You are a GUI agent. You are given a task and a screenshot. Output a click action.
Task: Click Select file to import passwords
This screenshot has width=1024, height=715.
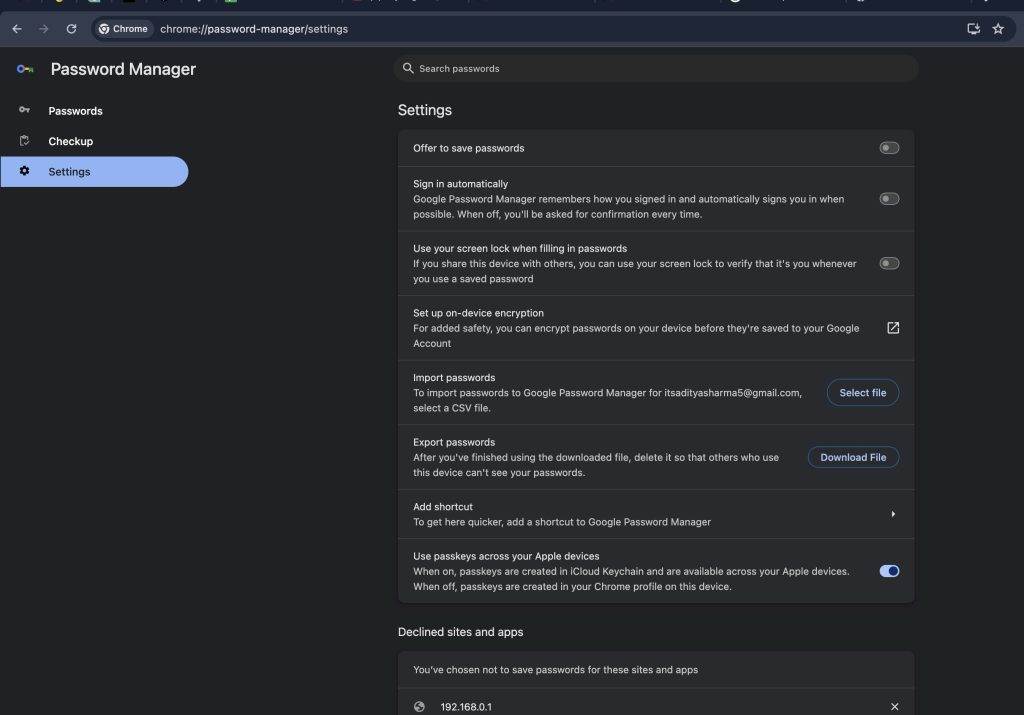(x=862, y=393)
